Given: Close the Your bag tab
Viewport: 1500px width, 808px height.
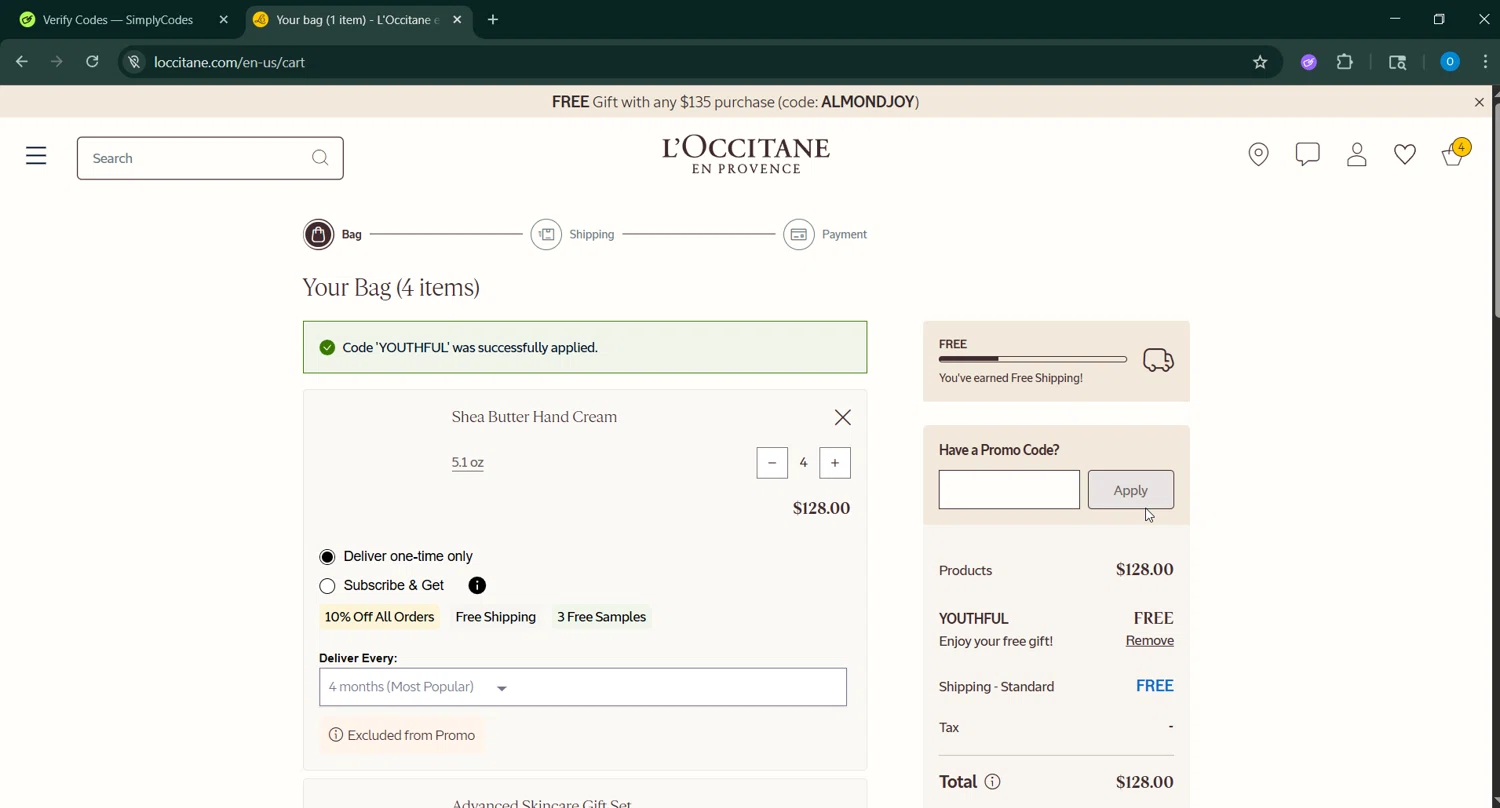Looking at the screenshot, I should click(457, 20).
